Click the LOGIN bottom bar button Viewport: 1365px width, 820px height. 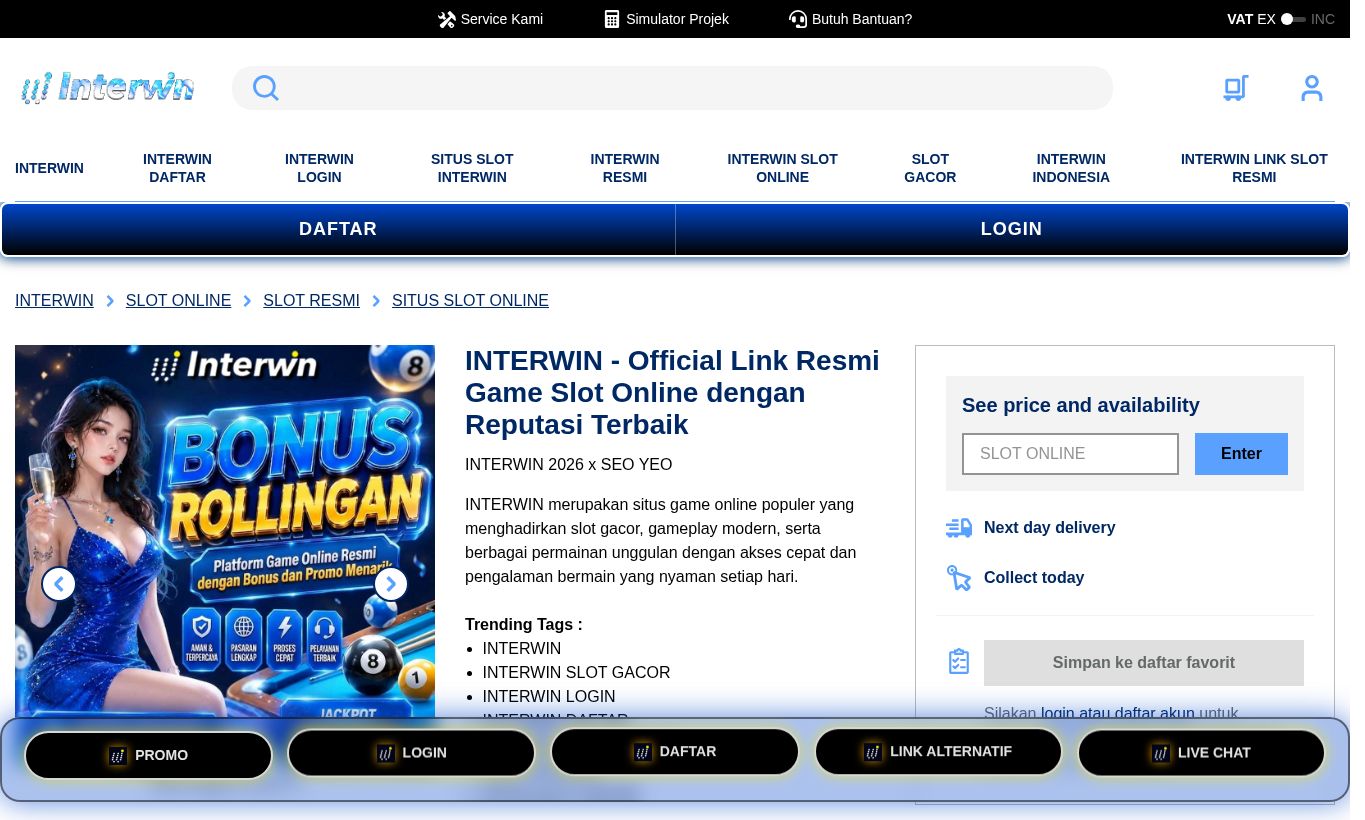click(x=411, y=753)
